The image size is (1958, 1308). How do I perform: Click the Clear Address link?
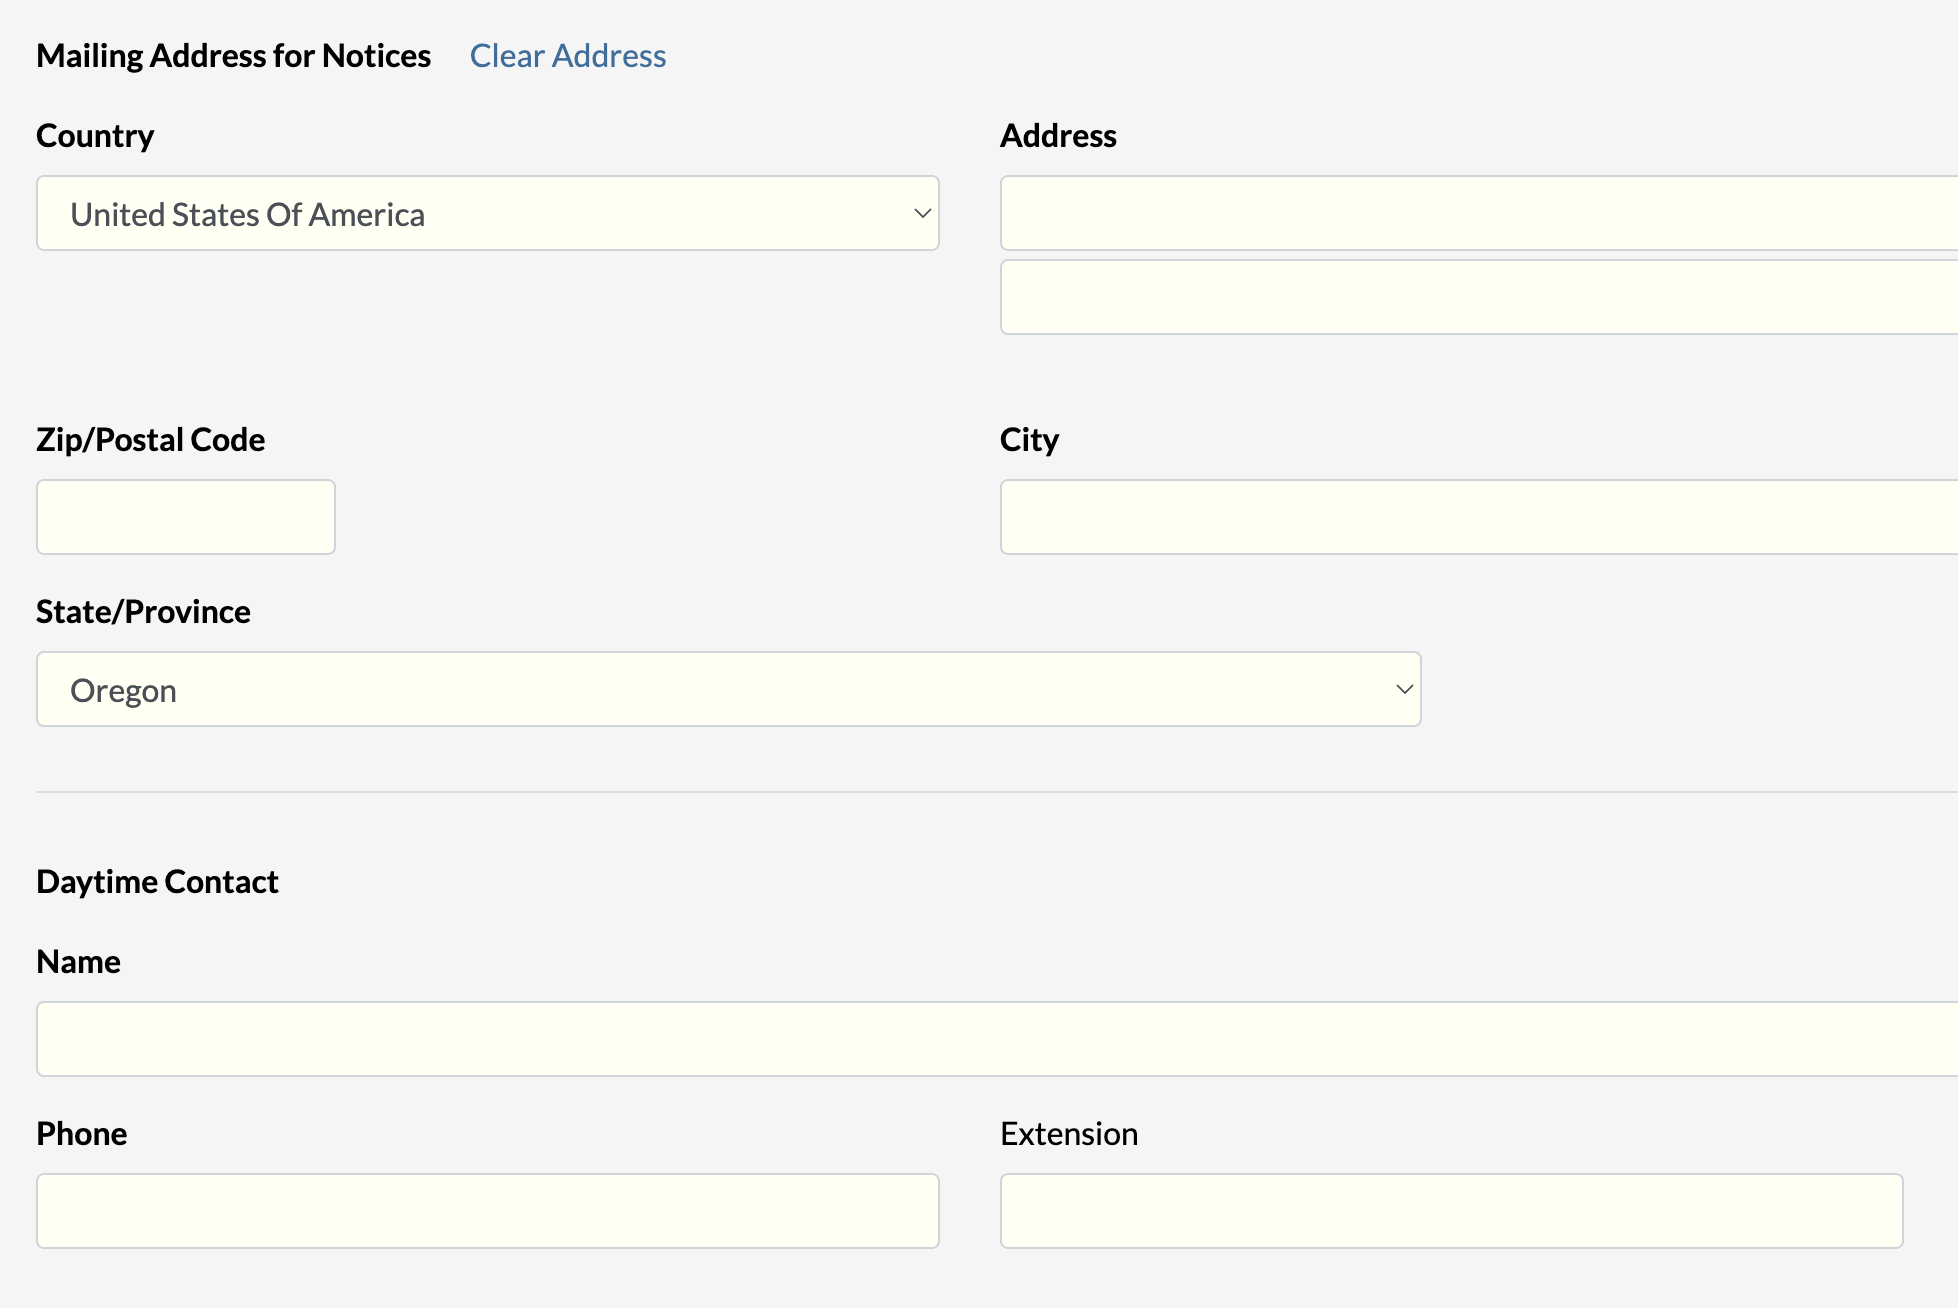[568, 56]
